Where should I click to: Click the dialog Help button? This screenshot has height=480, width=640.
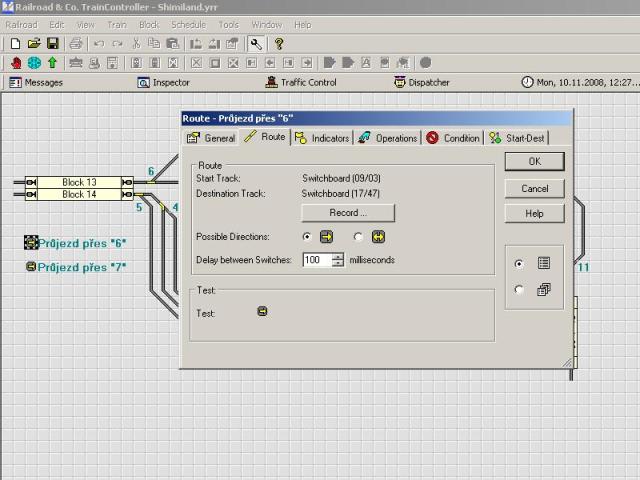click(x=535, y=213)
